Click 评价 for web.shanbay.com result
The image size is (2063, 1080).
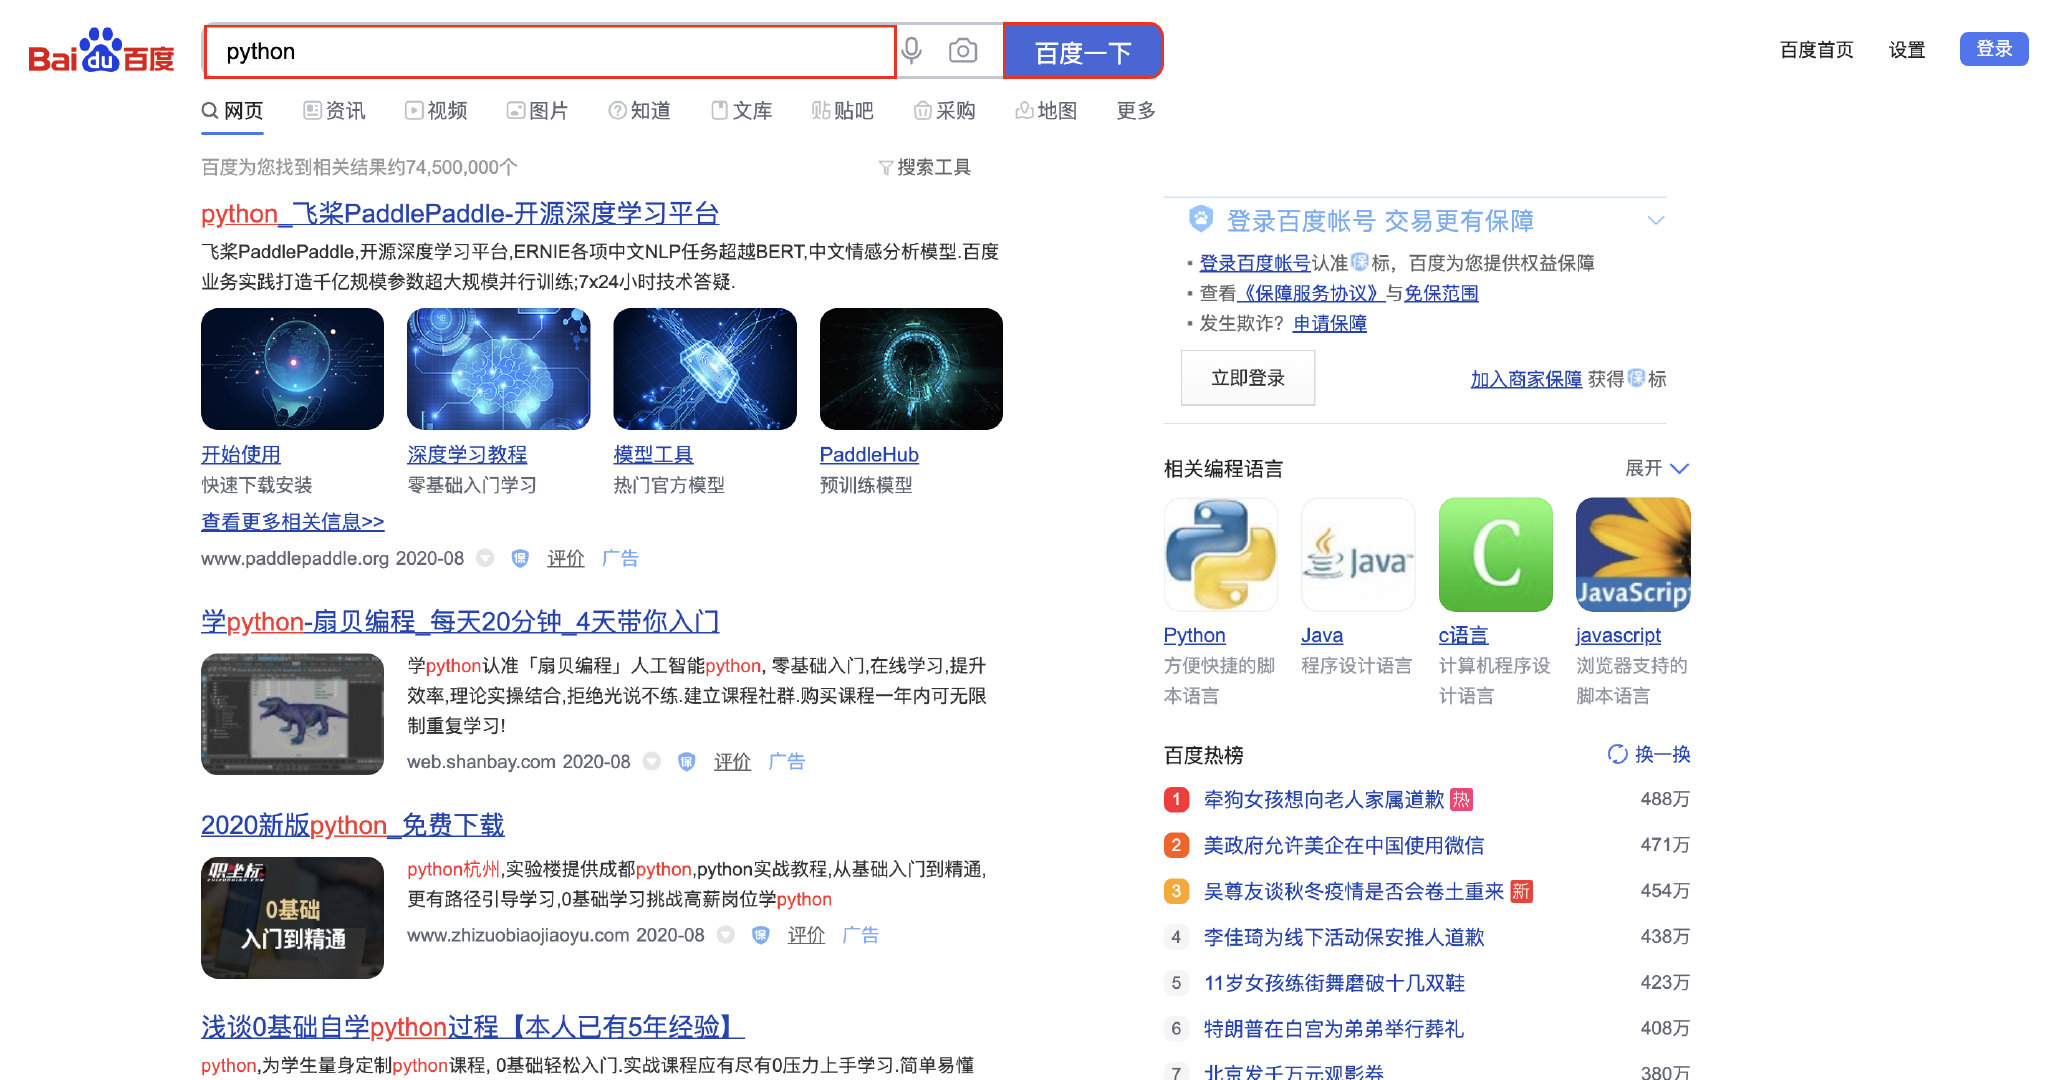[x=733, y=762]
